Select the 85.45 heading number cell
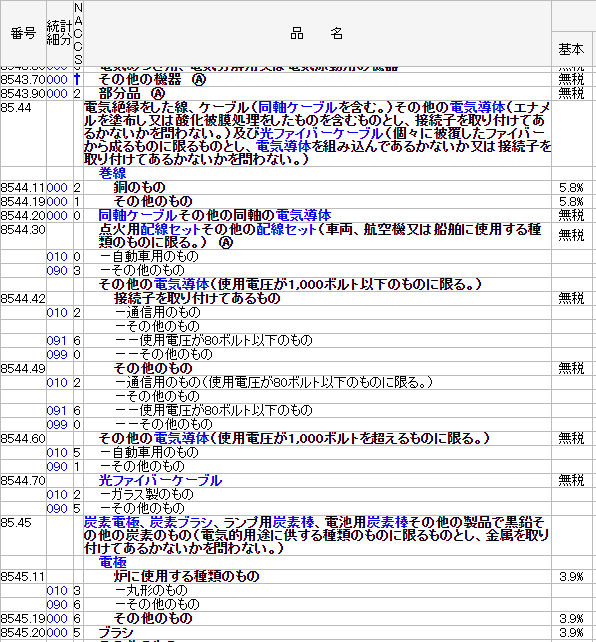The width and height of the screenshot is (596, 642). [x=23, y=536]
